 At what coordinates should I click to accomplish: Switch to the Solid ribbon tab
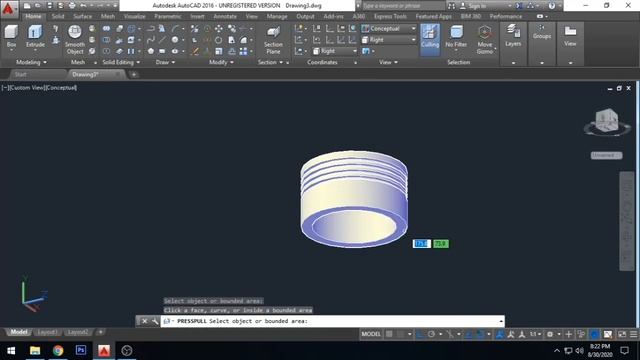click(x=58, y=16)
